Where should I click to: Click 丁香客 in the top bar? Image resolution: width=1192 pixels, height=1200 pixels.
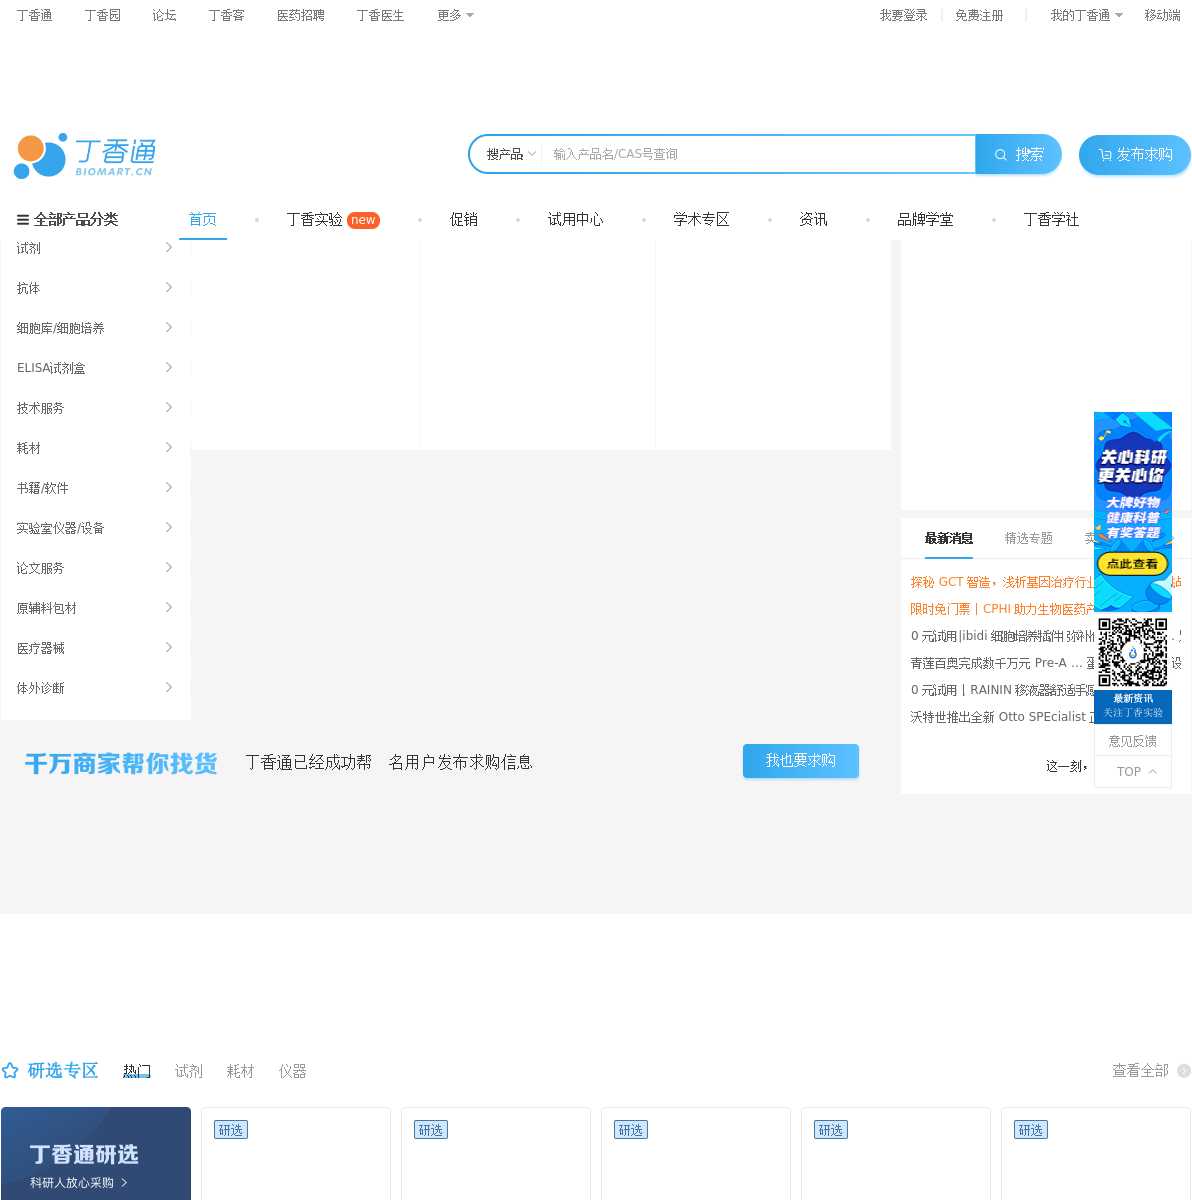(x=226, y=15)
